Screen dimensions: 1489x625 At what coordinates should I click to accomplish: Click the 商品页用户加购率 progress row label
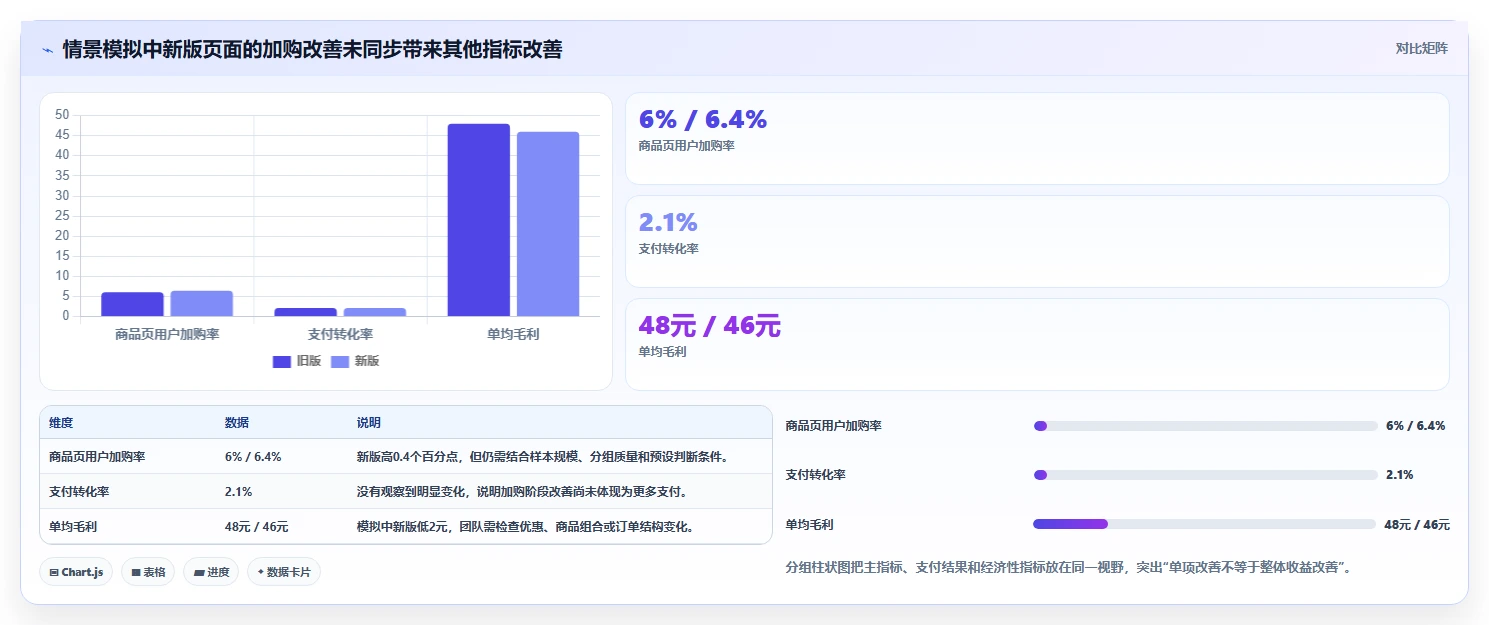pos(834,426)
